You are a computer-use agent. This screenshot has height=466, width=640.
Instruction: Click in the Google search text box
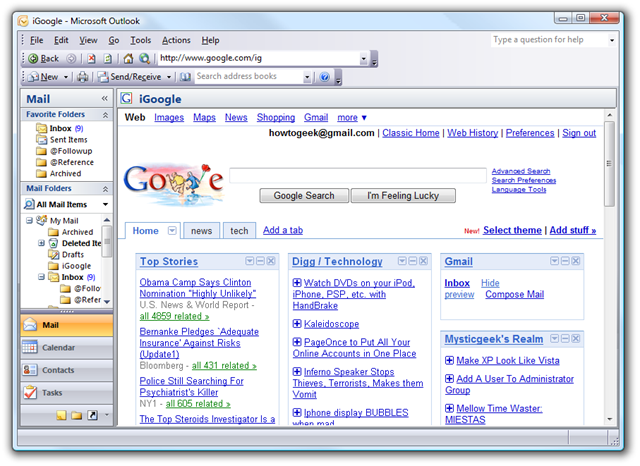coord(358,175)
